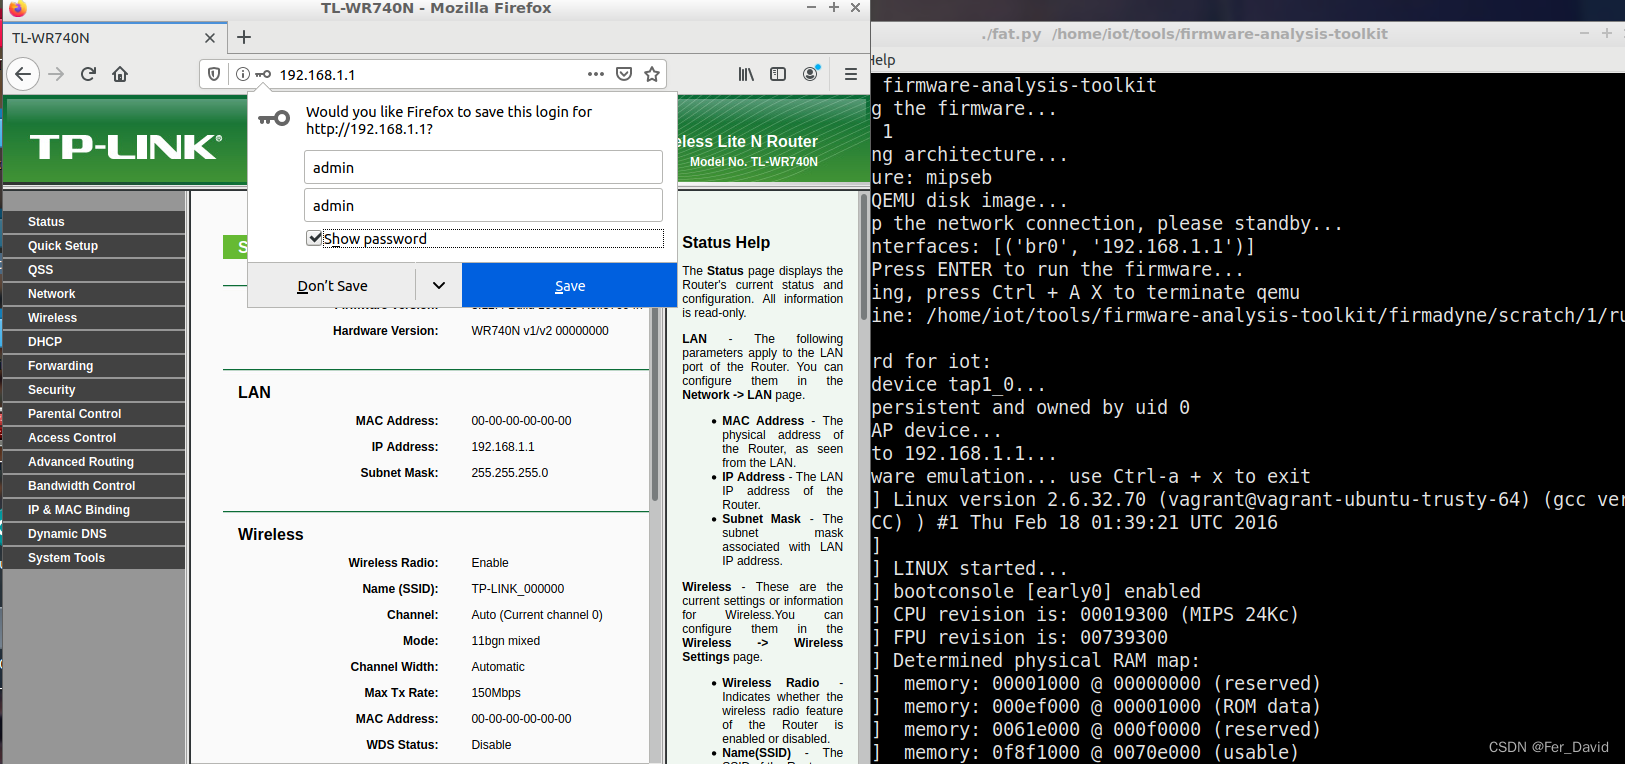Click the WDS Status value Disable
This screenshot has height=764, width=1625.
(x=491, y=745)
